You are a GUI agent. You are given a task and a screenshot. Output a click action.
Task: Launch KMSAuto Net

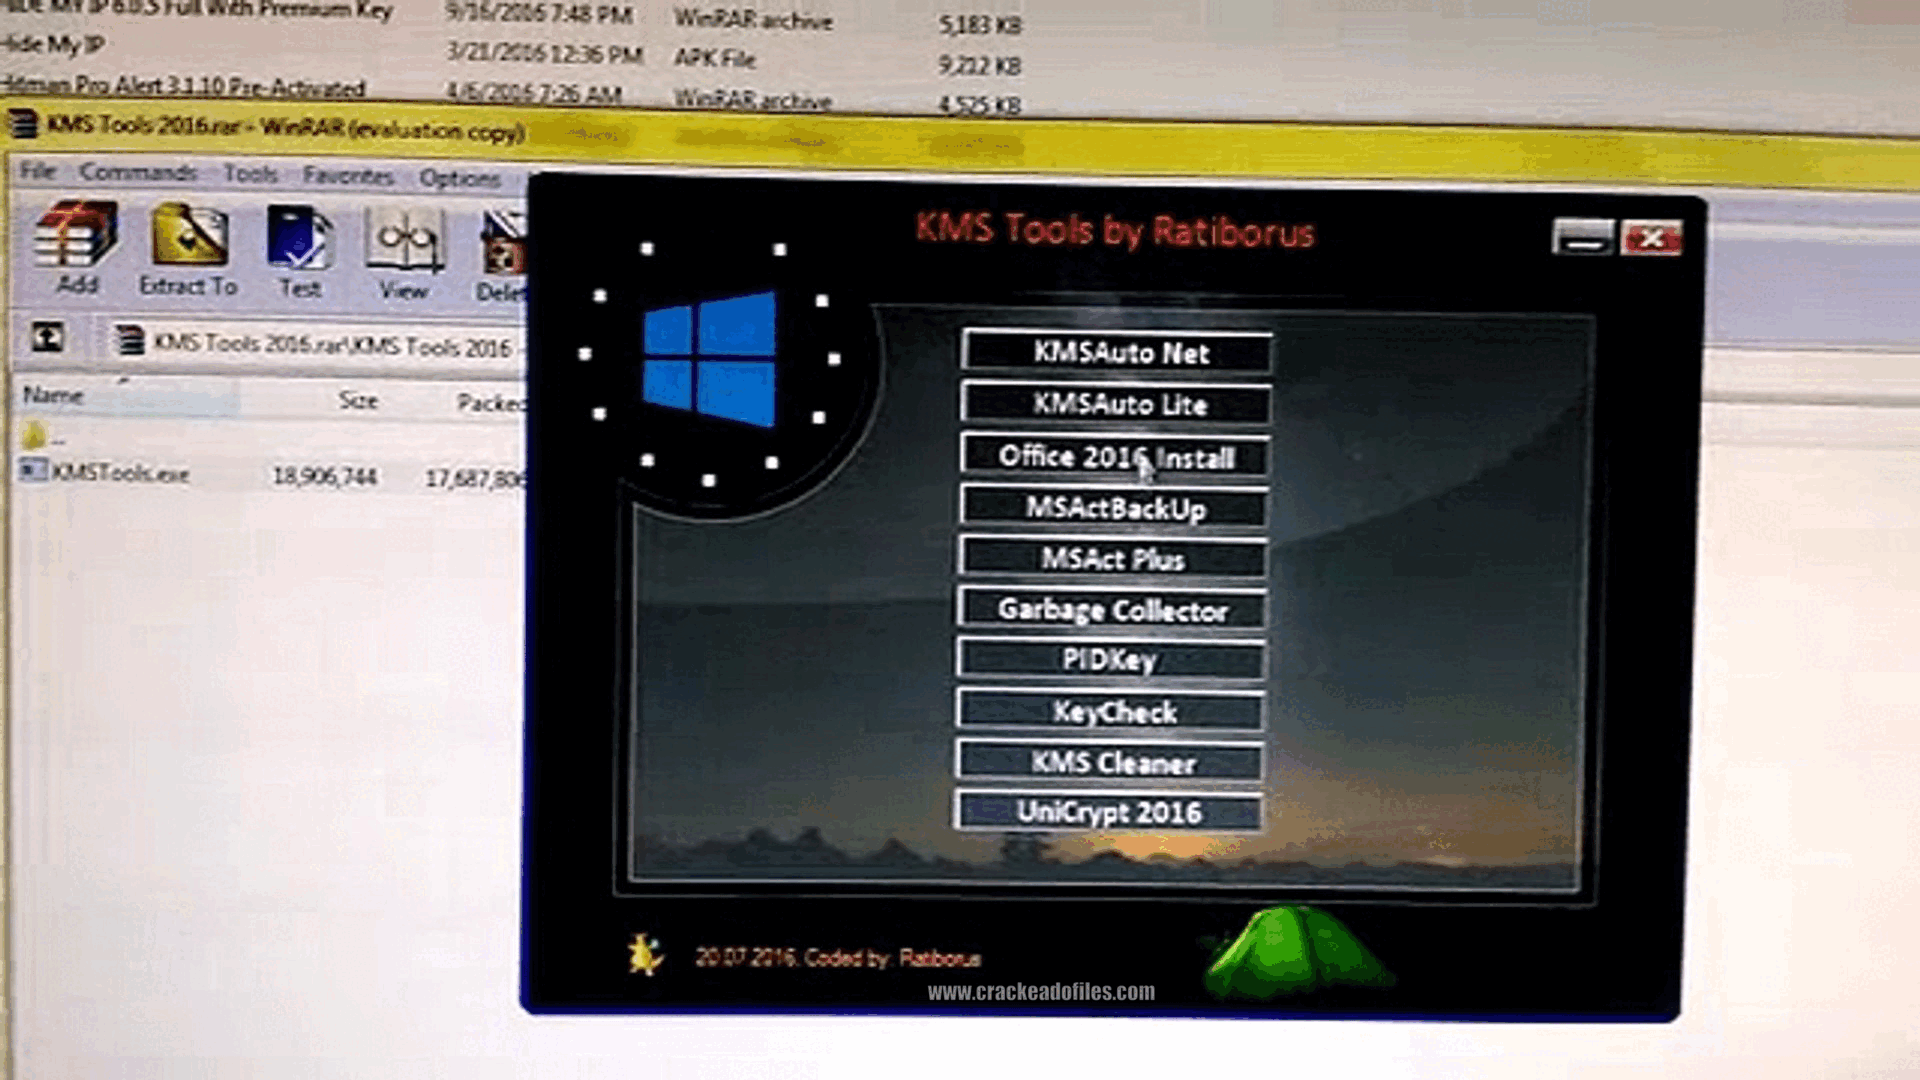(1116, 352)
